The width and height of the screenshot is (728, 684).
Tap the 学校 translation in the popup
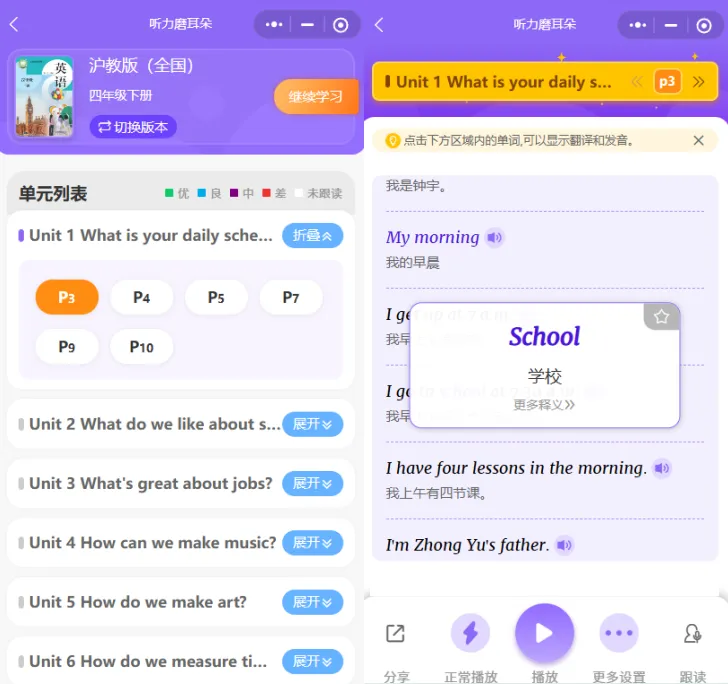[x=545, y=376]
